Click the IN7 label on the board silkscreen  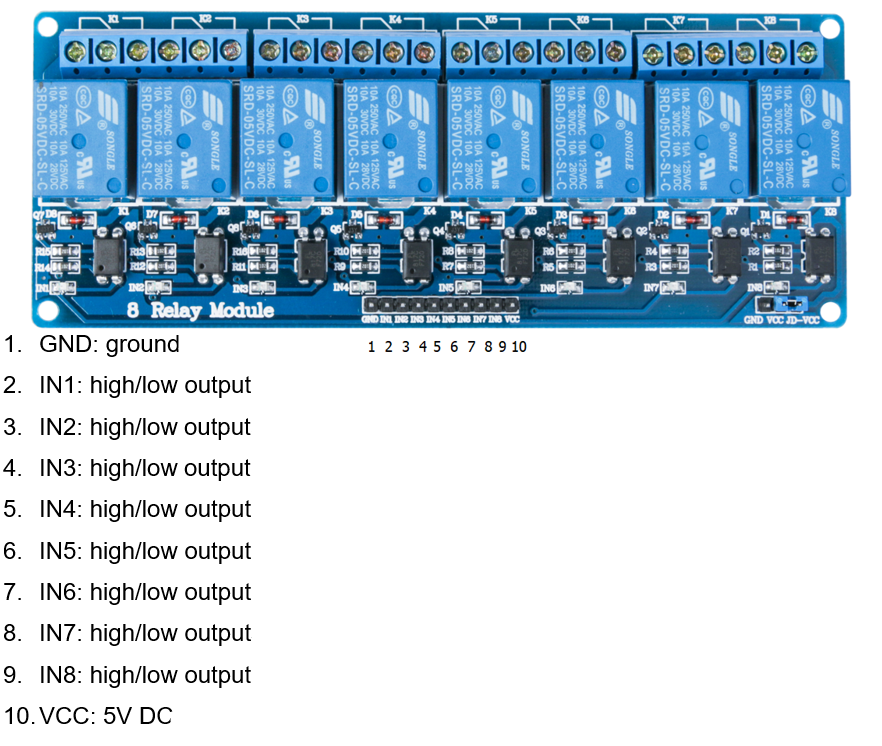click(652, 286)
